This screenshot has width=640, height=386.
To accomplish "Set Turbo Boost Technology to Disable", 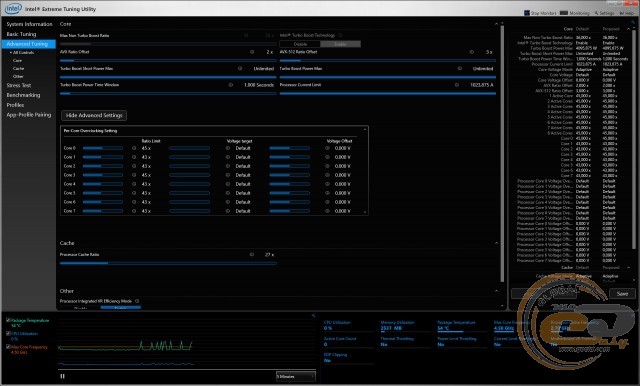I will coord(300,44).
